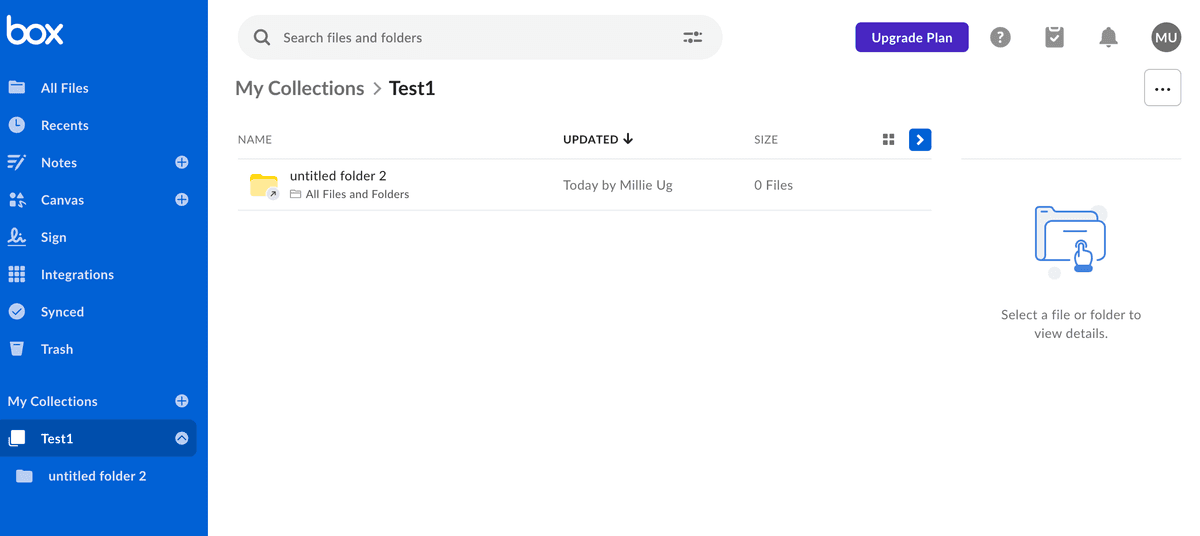Create a new Canvas with plus icon
Viewport: 1200px width, 536px height.
(x=182, y=199)
